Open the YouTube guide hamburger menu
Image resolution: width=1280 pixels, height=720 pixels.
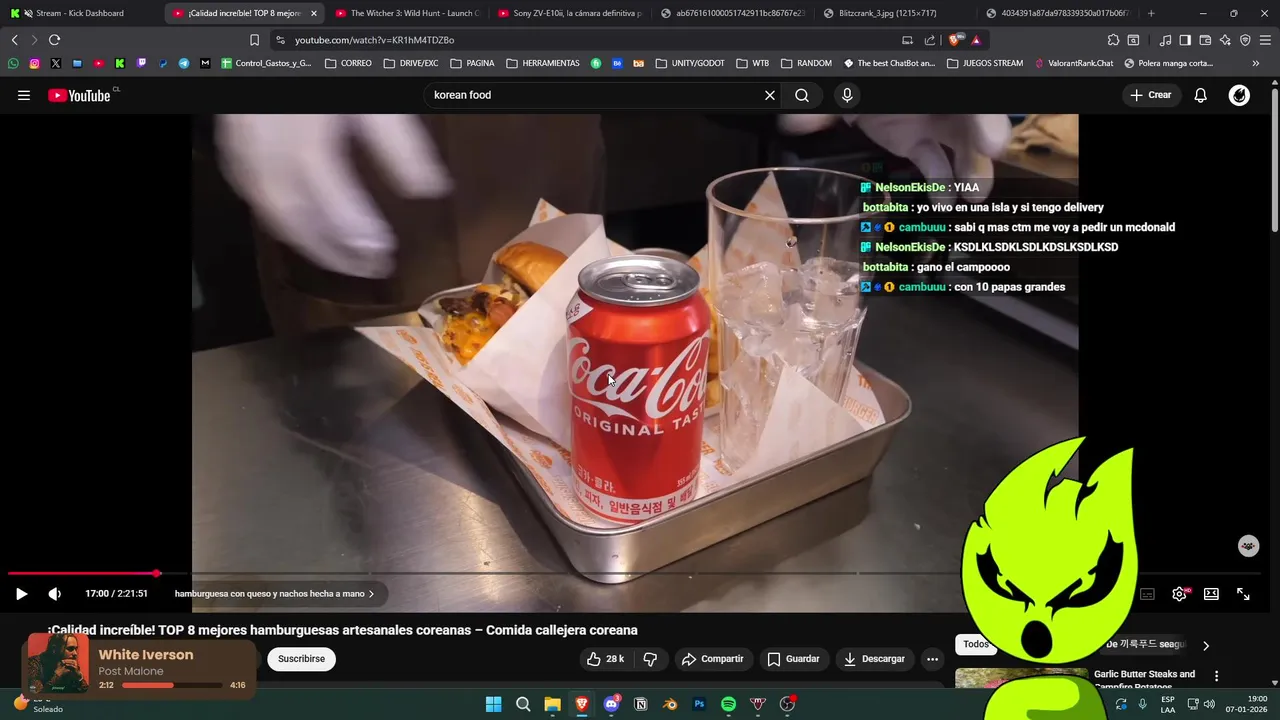point(24,95)
